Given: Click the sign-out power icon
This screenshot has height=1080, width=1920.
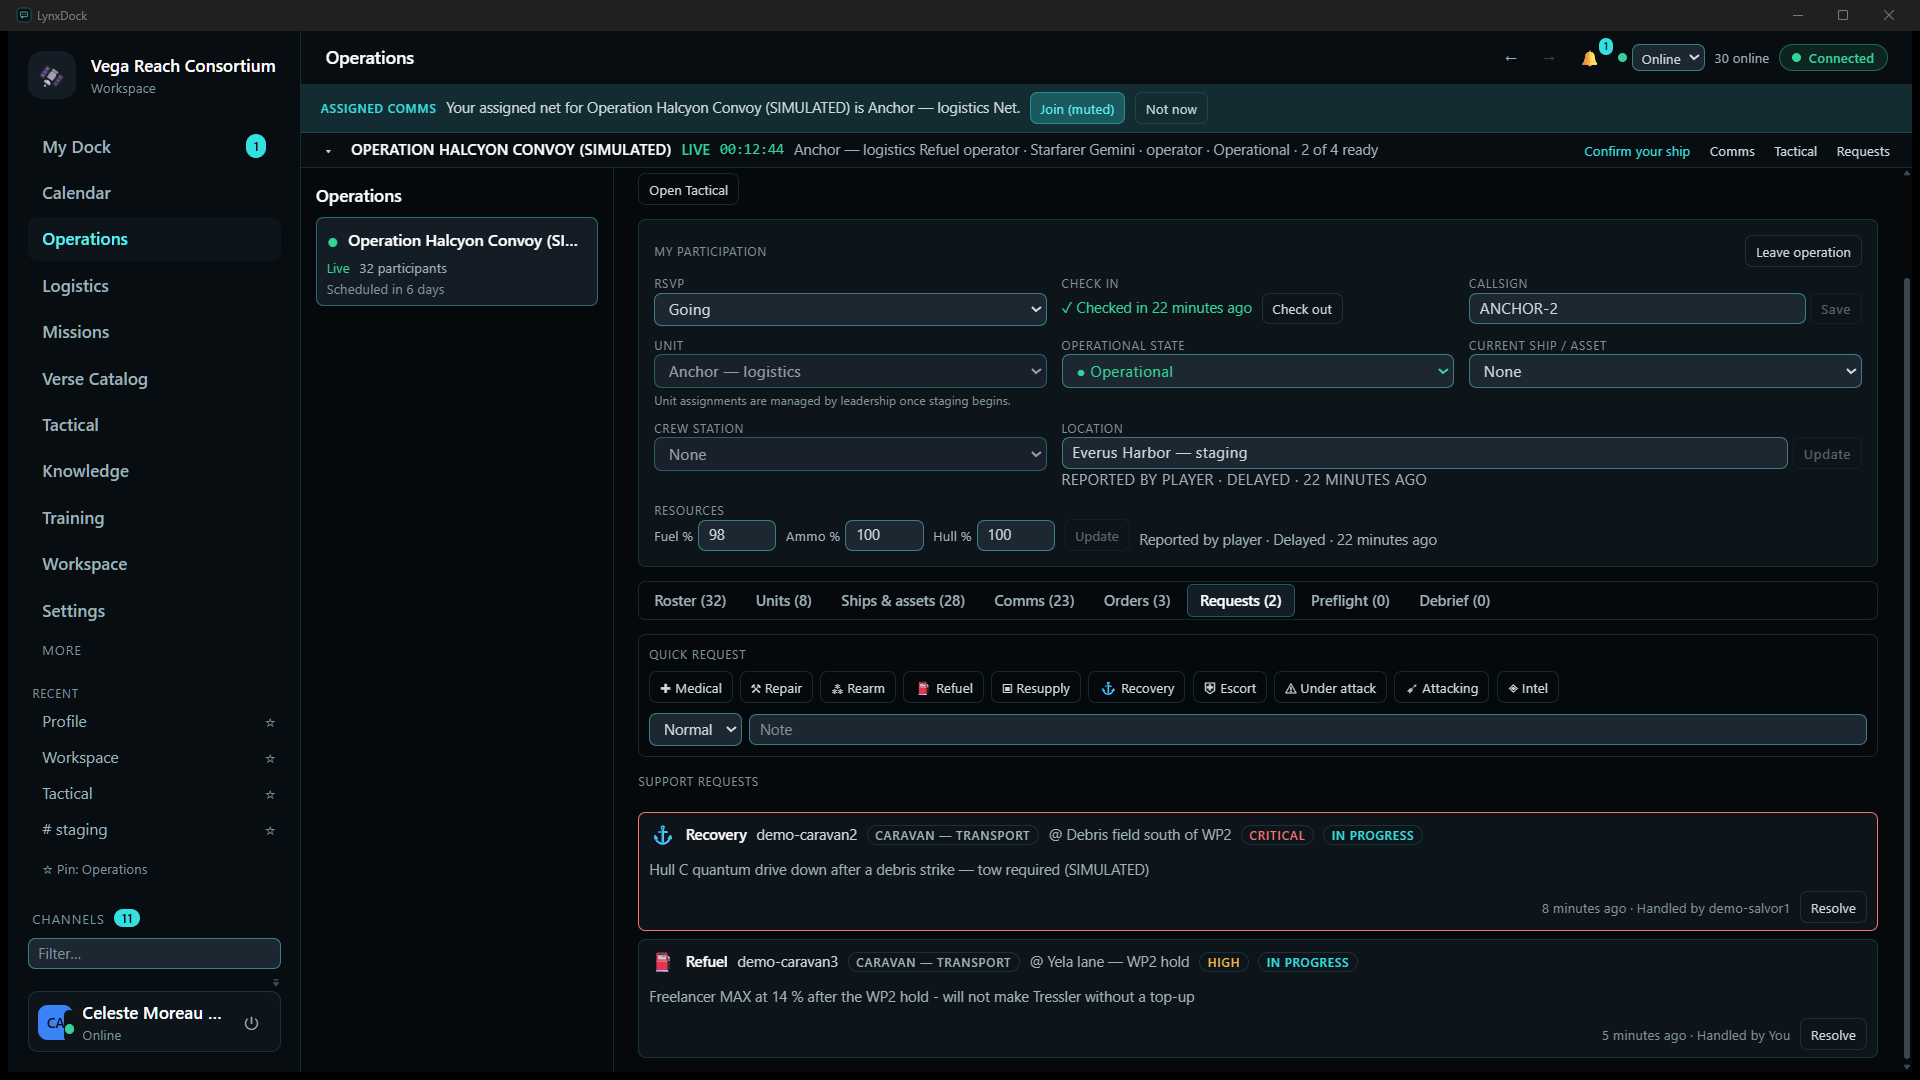Looking at the screenshot, I should click(x=251, y=1023).
